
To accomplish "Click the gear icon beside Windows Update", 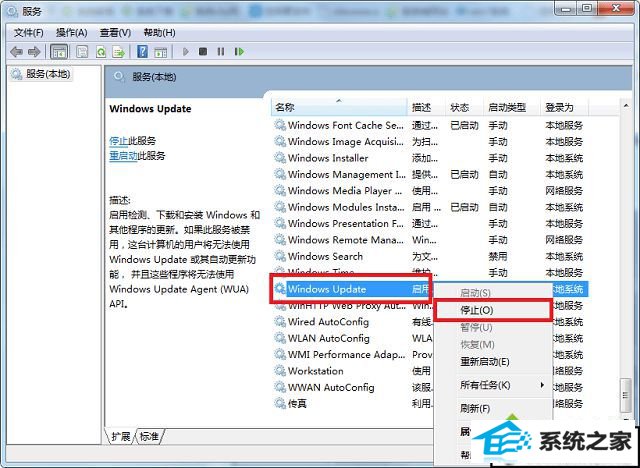I will 280,288.
